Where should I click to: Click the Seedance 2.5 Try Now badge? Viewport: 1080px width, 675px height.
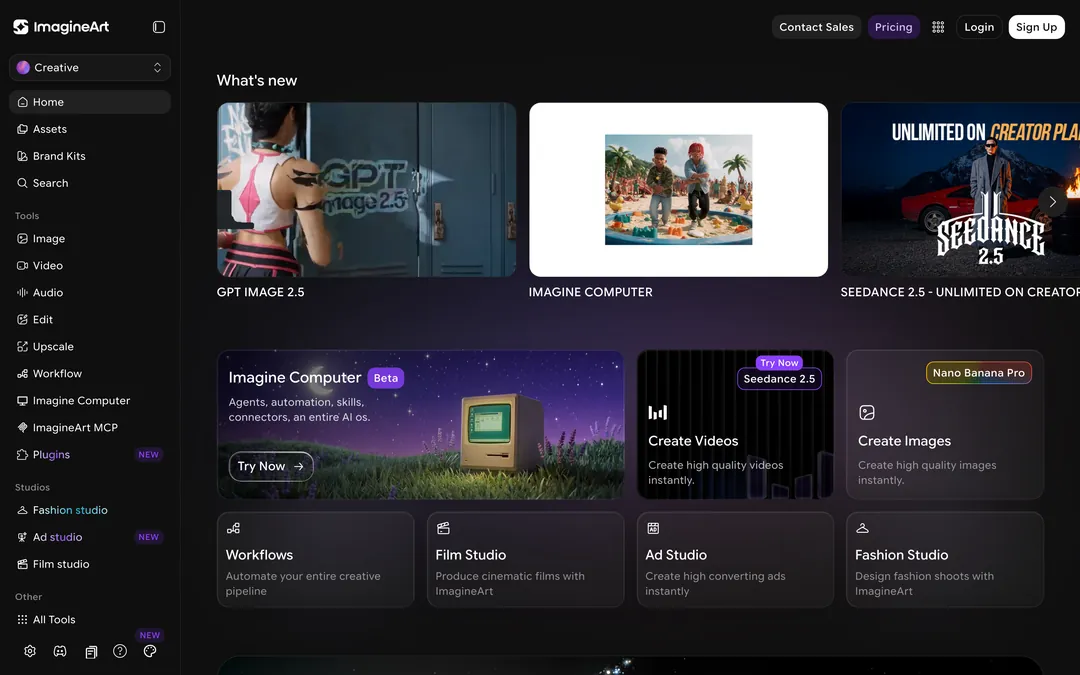click(x=779, y=373)
